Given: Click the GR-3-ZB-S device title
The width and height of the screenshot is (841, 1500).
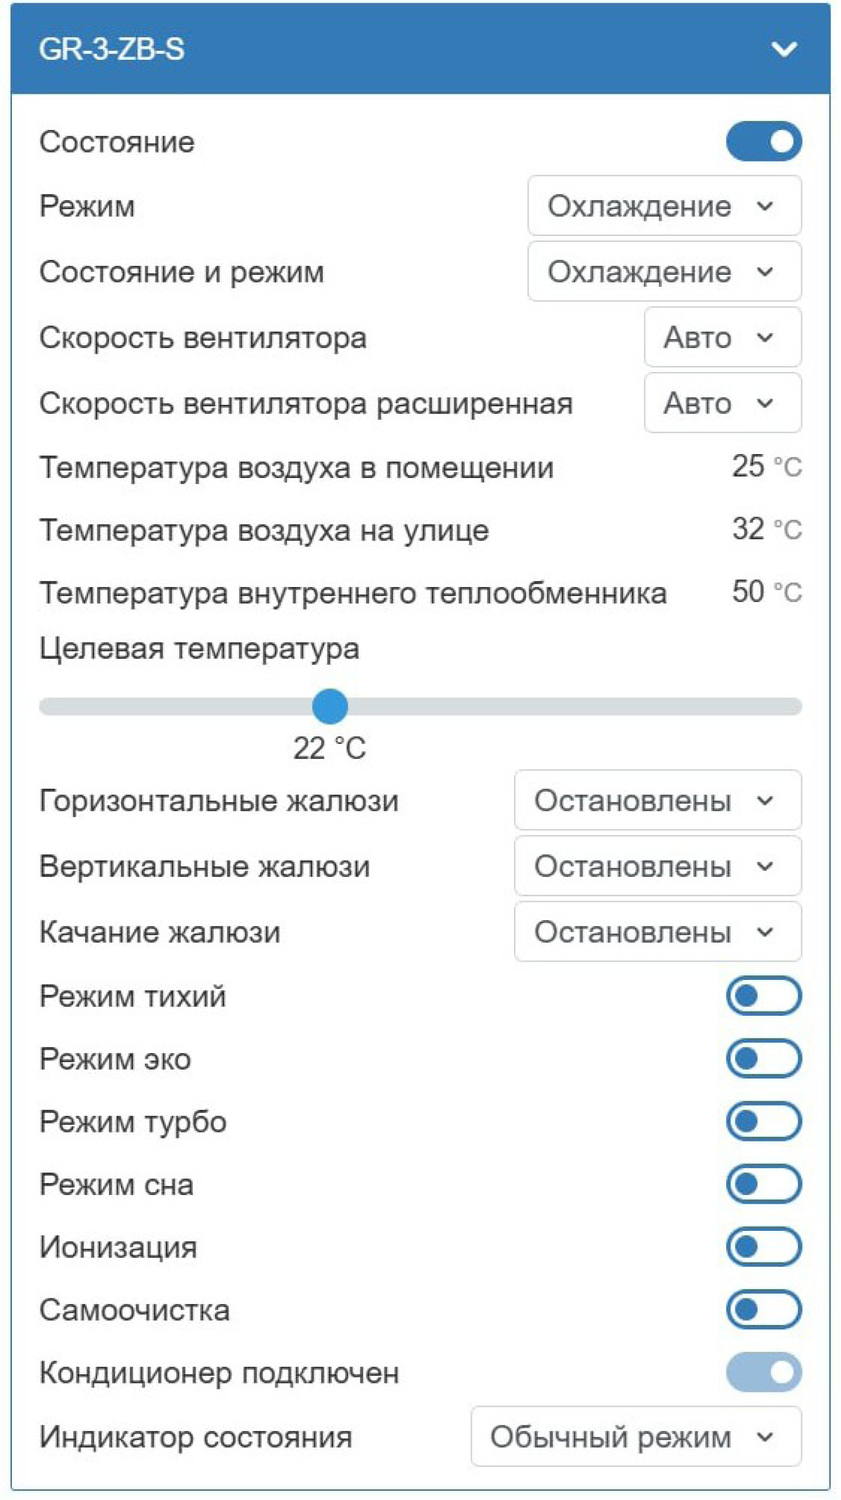Looking at the screenshot, I should [95, 47].
